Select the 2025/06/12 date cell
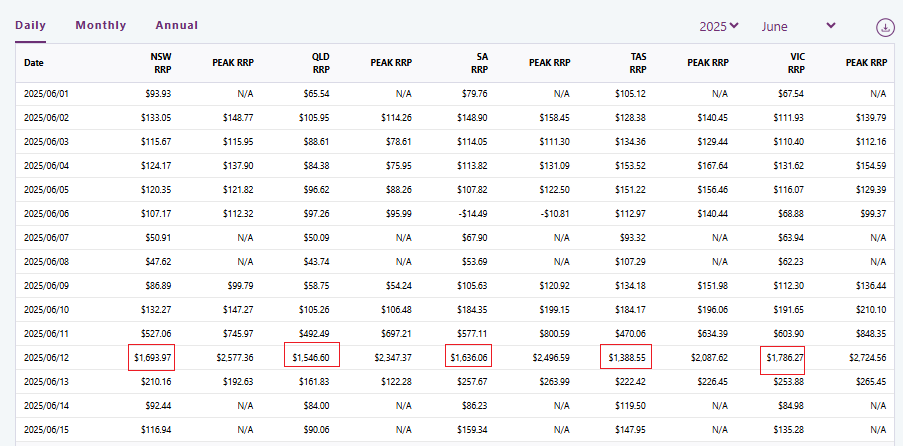903x446 pixels. coord(47,357)
